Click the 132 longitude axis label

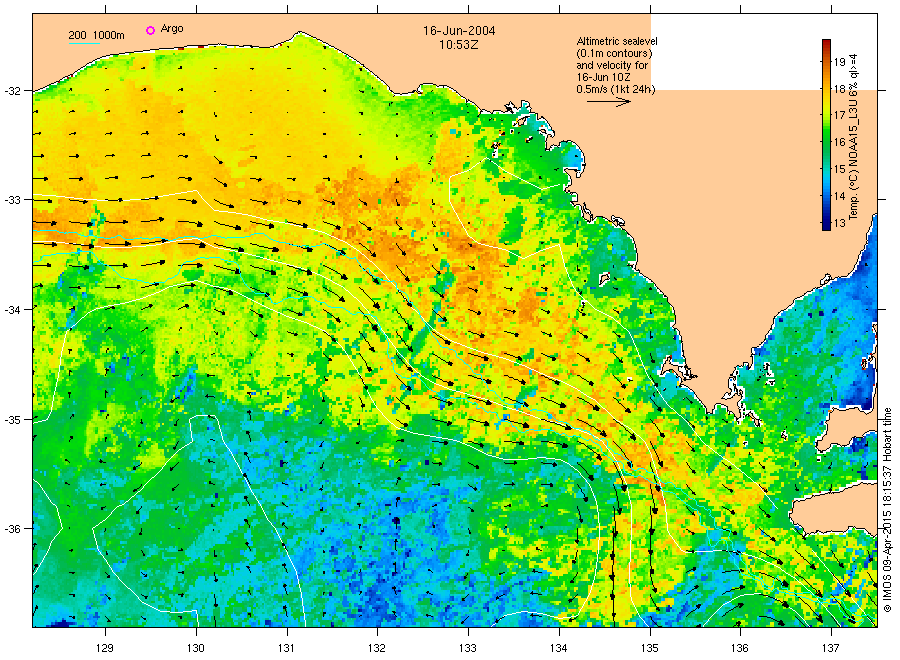(377, 649)
